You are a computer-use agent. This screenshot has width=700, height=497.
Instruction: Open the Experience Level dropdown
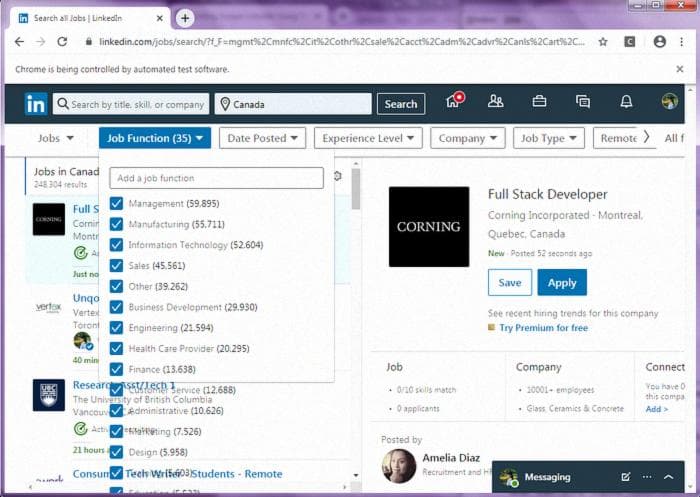(368, 138)
